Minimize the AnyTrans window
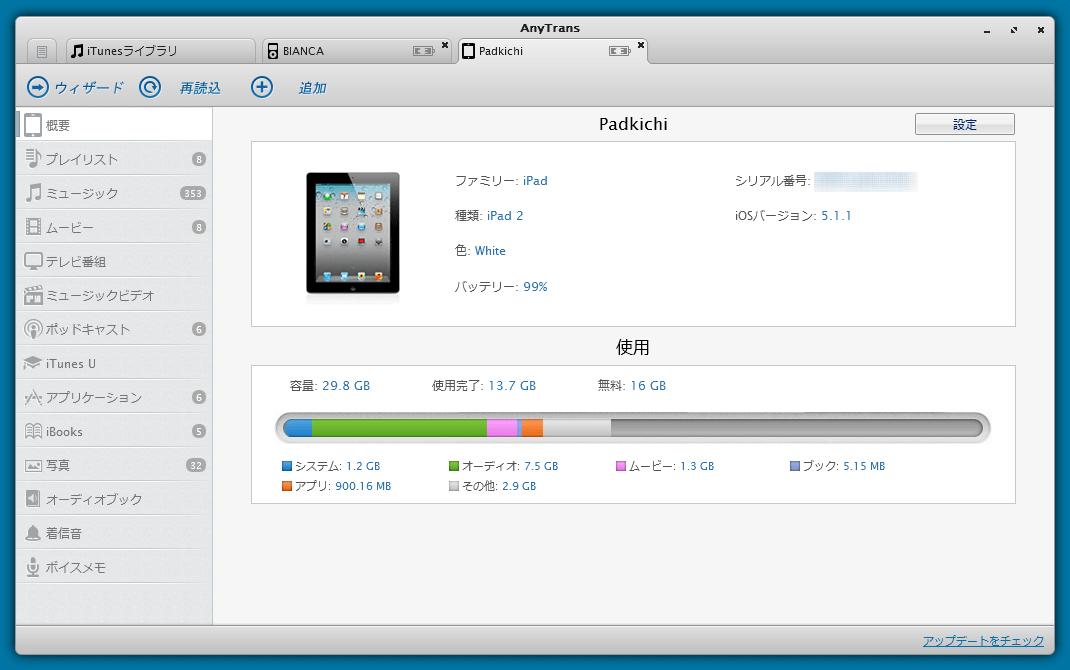The height and width of the screenshot is (670, 1070). pos(987,31)
